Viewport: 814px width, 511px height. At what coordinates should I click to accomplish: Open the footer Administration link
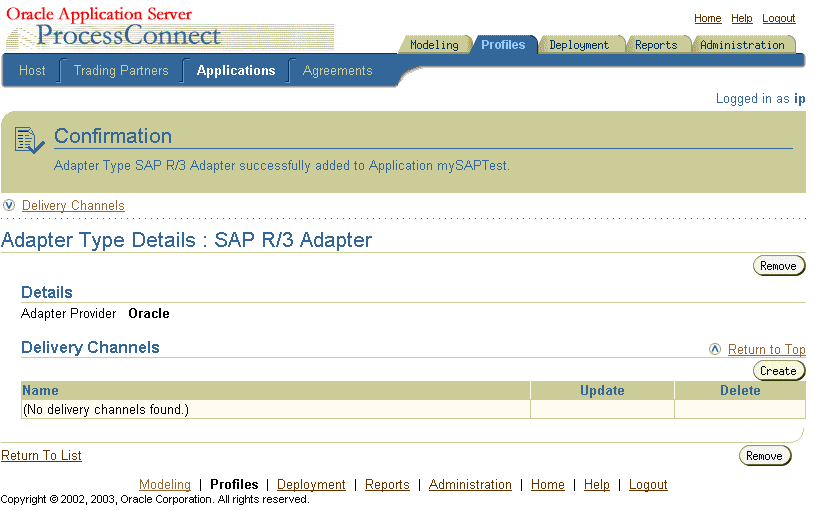(x=470, y=485)
